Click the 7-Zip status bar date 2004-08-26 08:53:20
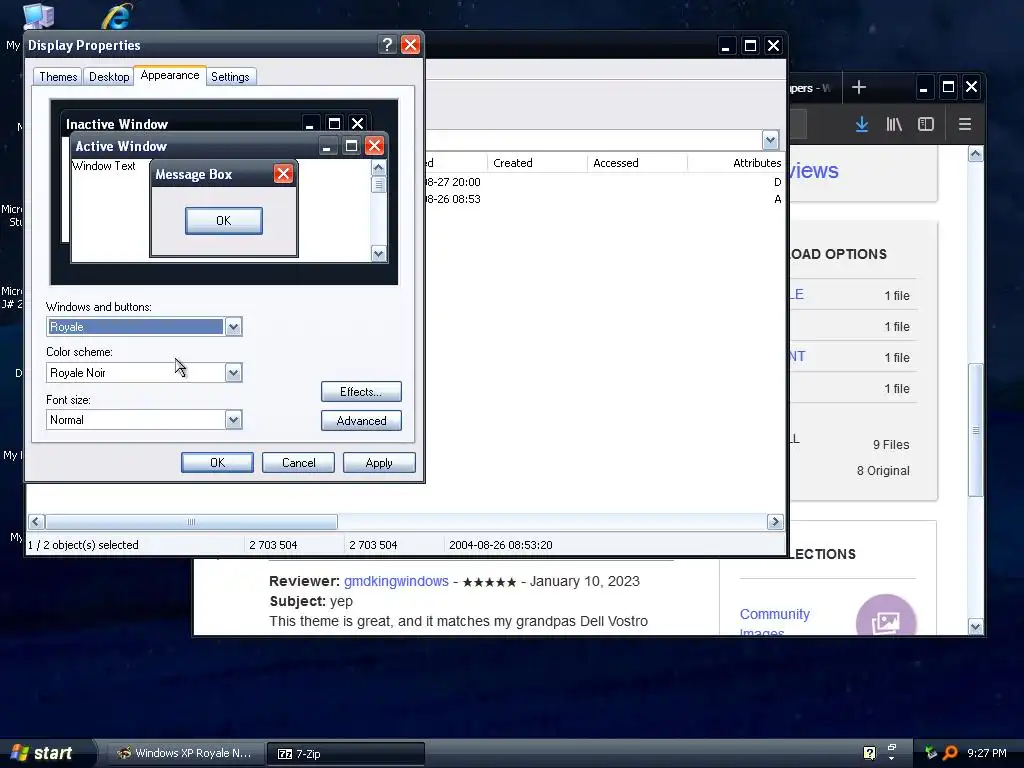This screenshot has width=1024, height=768. [x=501, y=545]
